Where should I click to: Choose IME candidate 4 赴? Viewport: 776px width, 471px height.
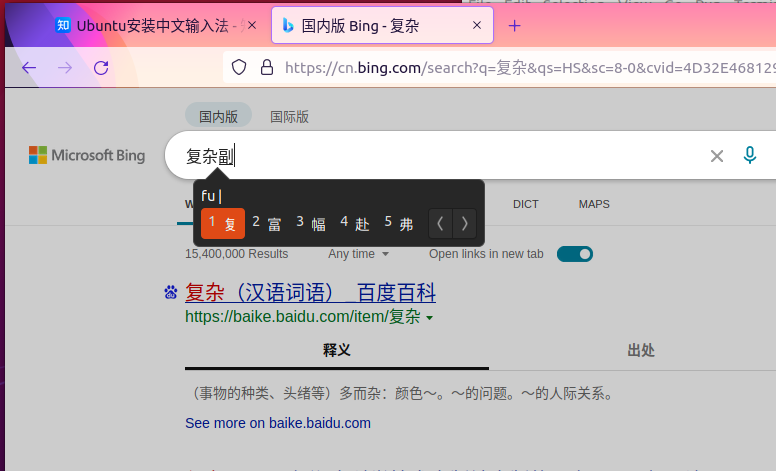(x=355, y=224)
